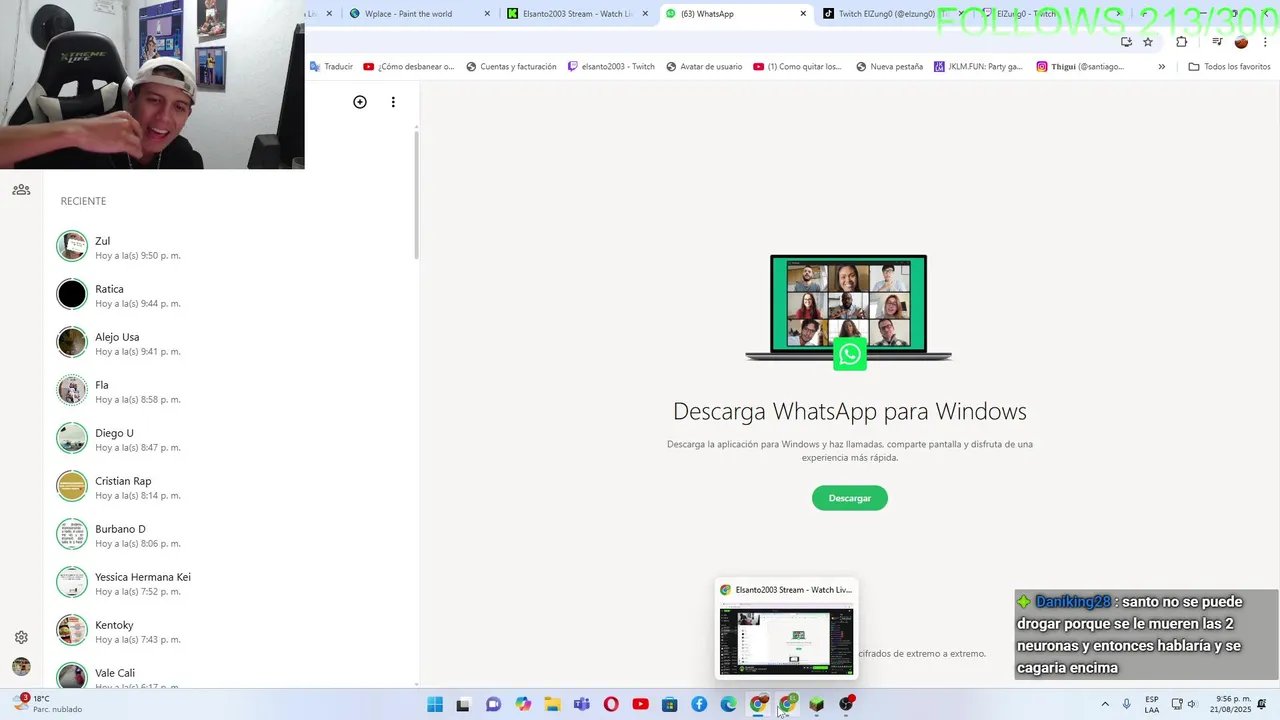Open YouTube app from taskbar
Image resolution: width=1280 pixels, height=720 pixels.
coord(640,705)
